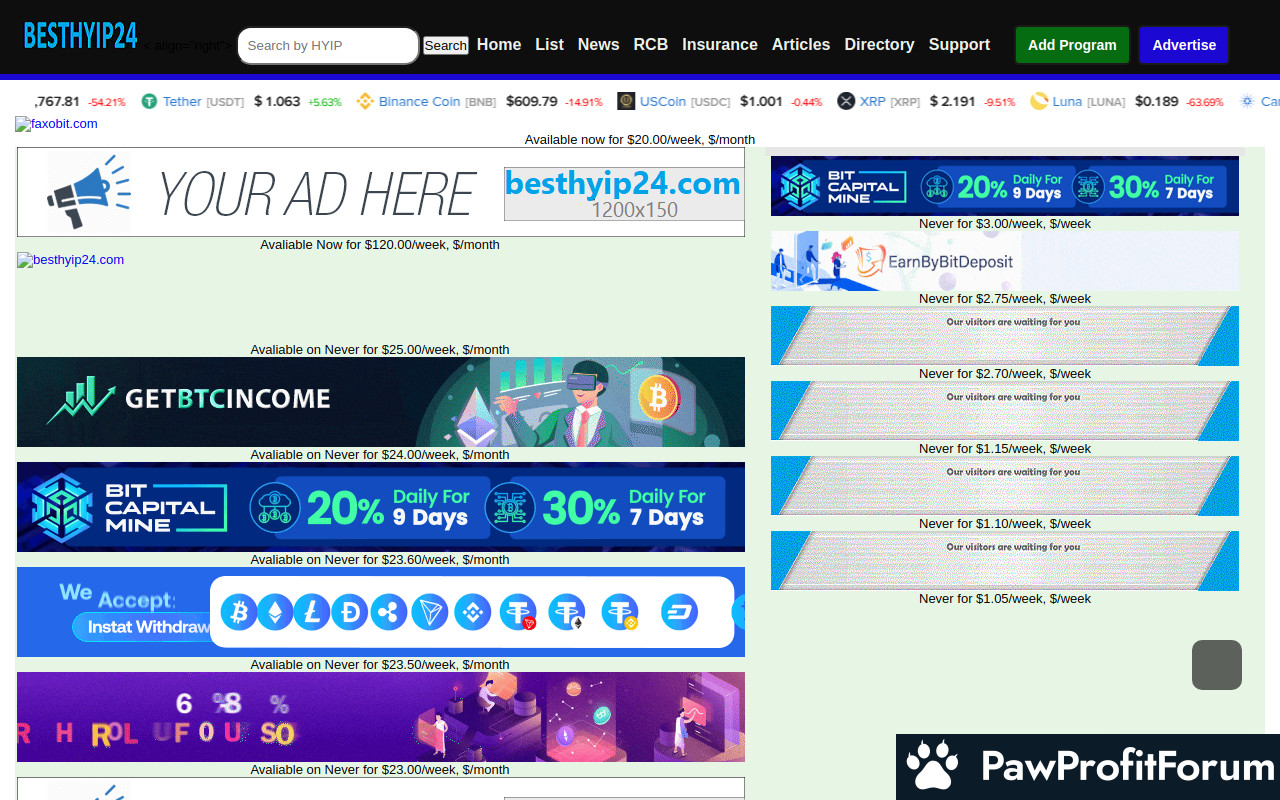The image size is (1280, 800).
Task: Click the Binance Coin icon in ticker
Action: 365,101
